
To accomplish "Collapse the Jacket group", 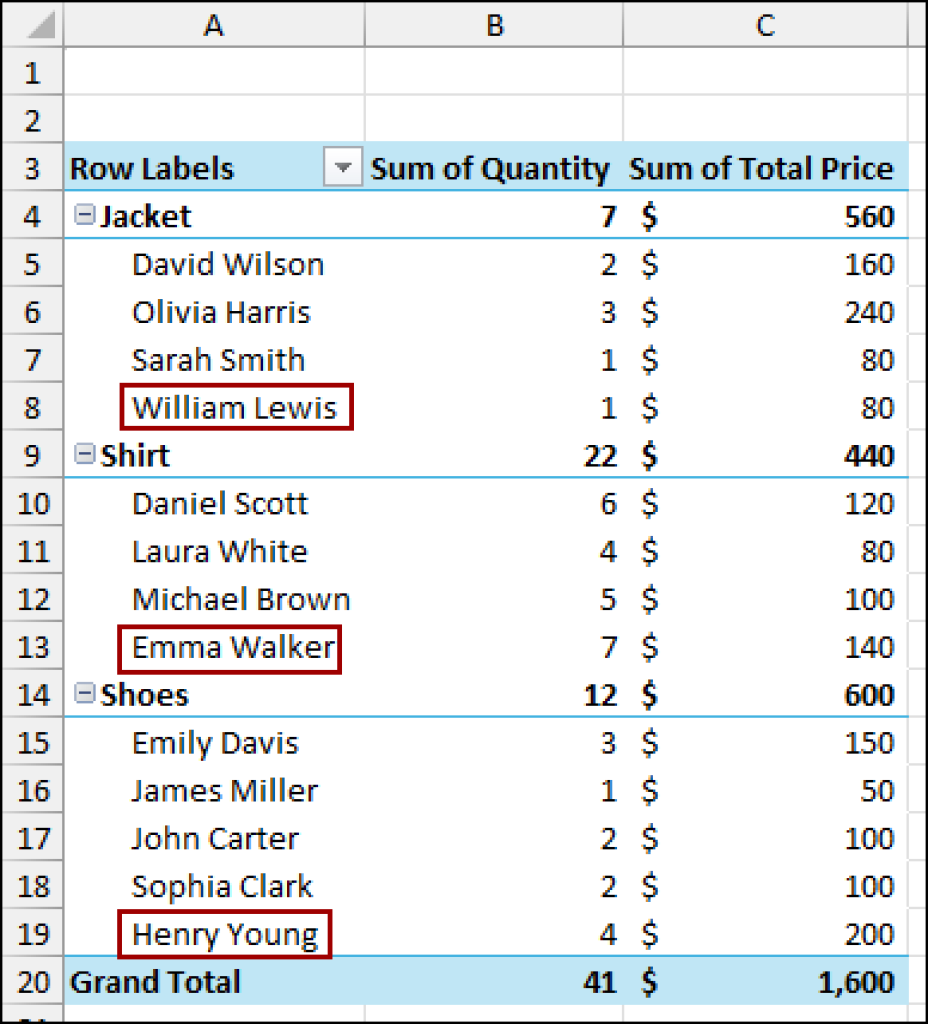I will pos(84,214).
